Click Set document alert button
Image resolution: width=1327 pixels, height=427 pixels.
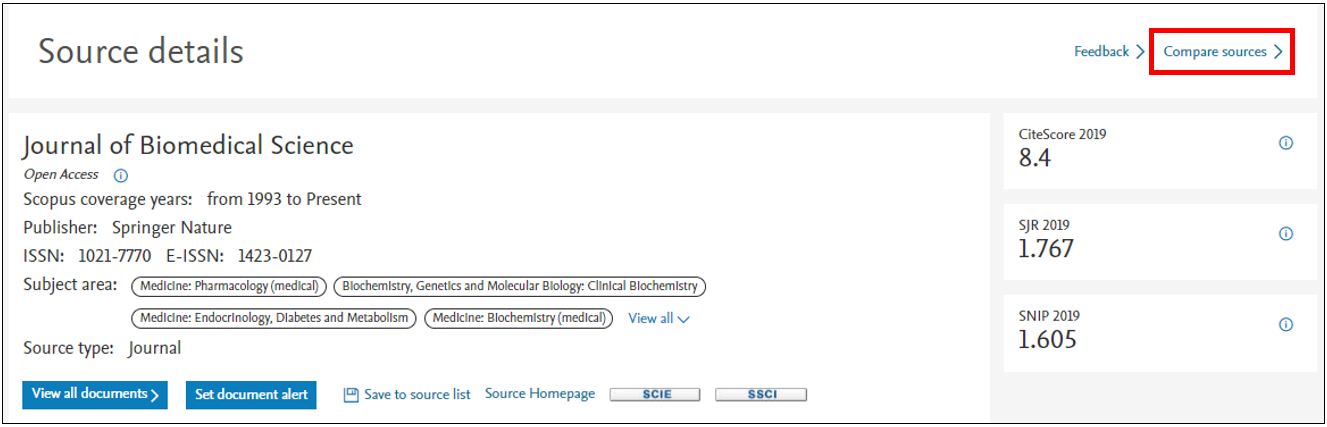point(251,394)
